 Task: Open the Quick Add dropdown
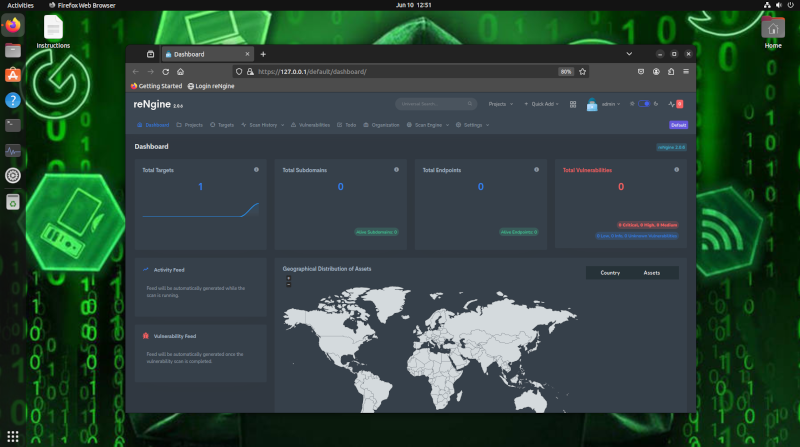point(545,104)
